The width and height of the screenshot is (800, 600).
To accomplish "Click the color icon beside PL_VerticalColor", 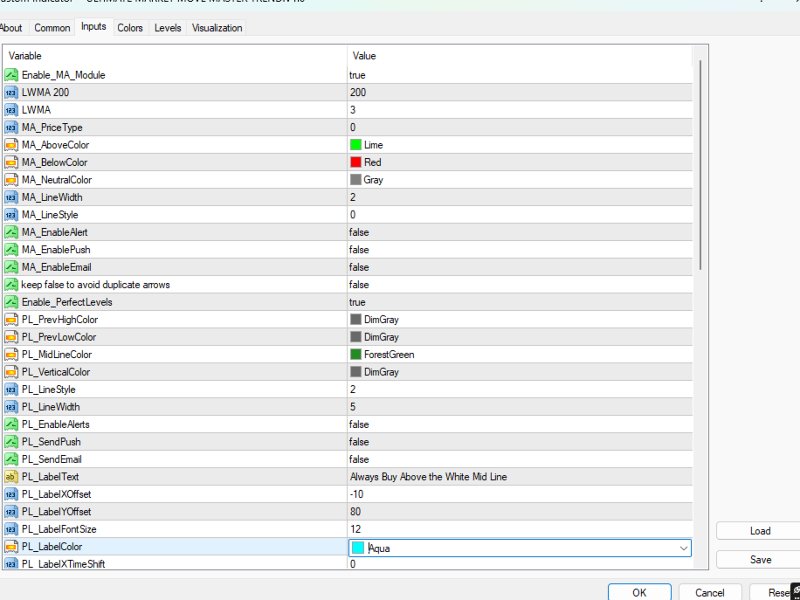I will pyautogui.click(x=11, y=372).
